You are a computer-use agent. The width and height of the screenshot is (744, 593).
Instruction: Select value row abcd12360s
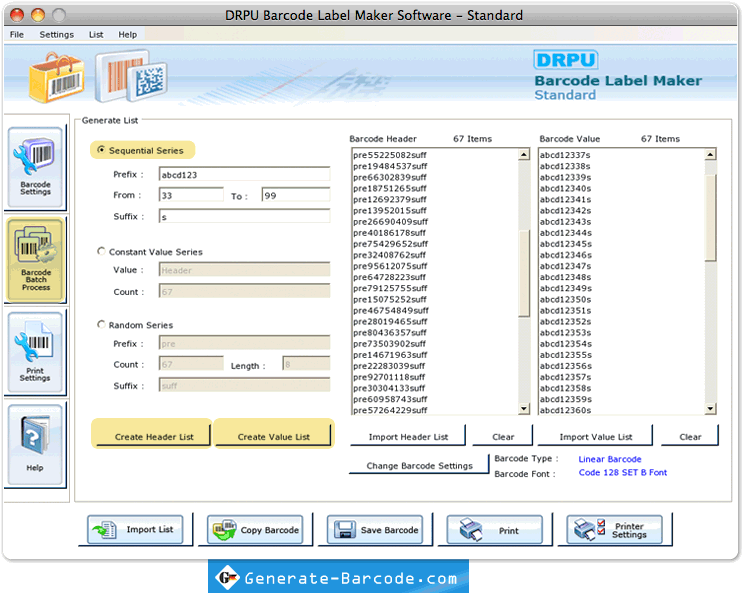(x=622, y=410)
